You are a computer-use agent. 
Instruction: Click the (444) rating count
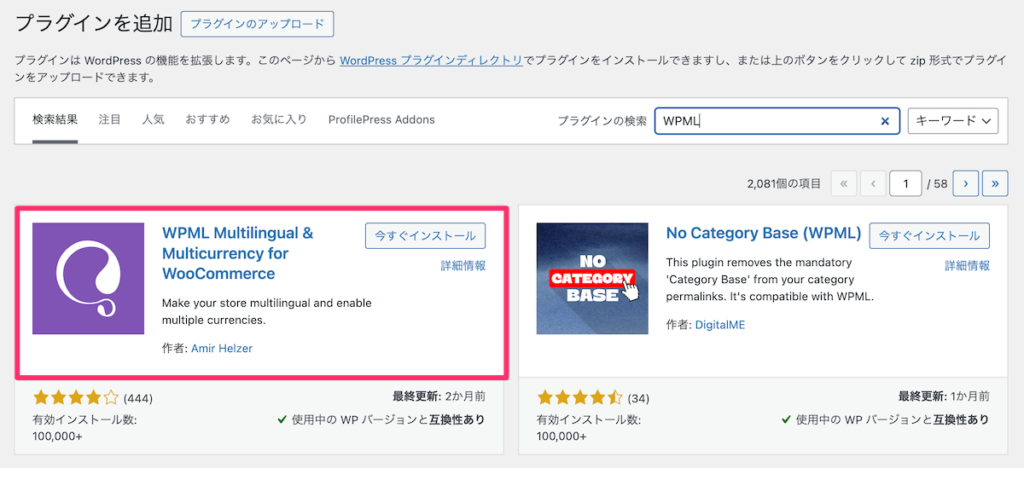(x=137, y=398)
